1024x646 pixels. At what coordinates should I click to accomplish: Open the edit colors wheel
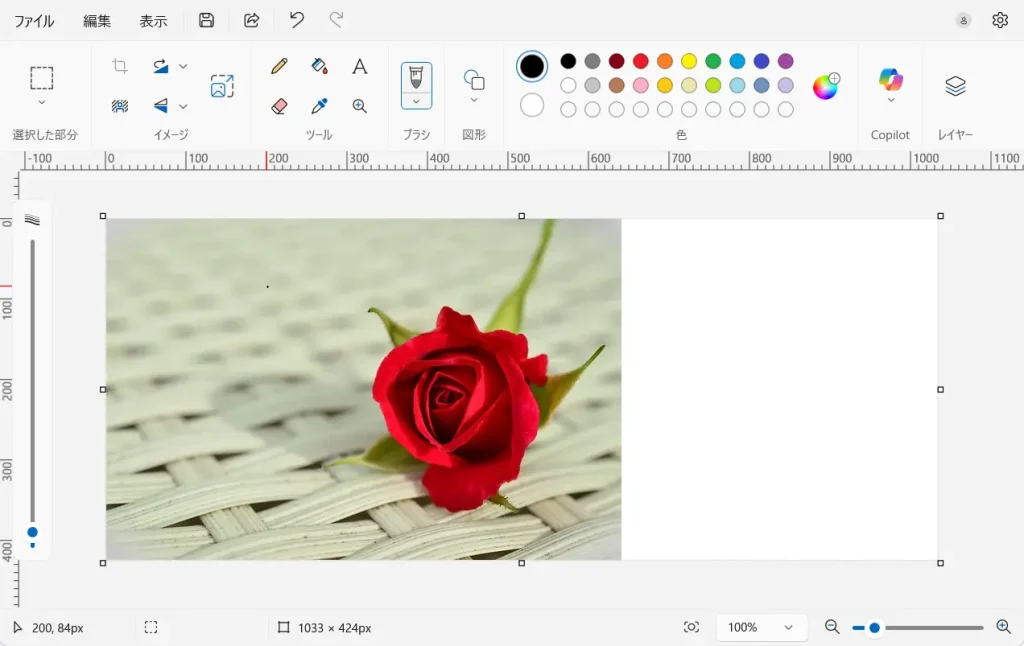pos(825,86)
